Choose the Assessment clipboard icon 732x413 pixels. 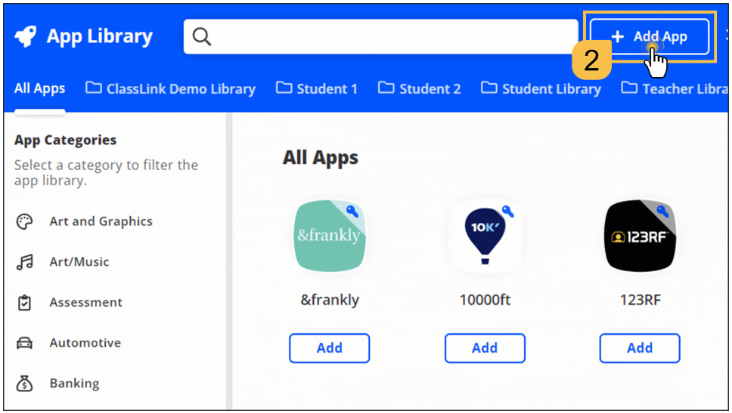[25, 302]
